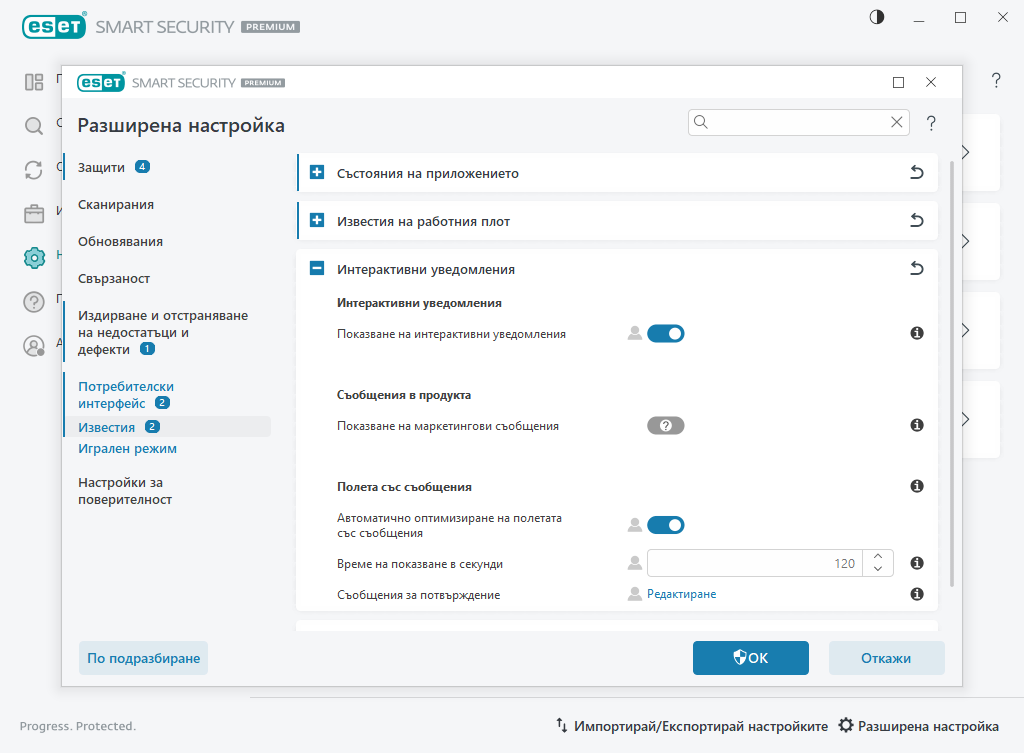This screenshot has width=1024, height=753.
Task: Turn off automatic message box optimization
Action: pos(666,524)
